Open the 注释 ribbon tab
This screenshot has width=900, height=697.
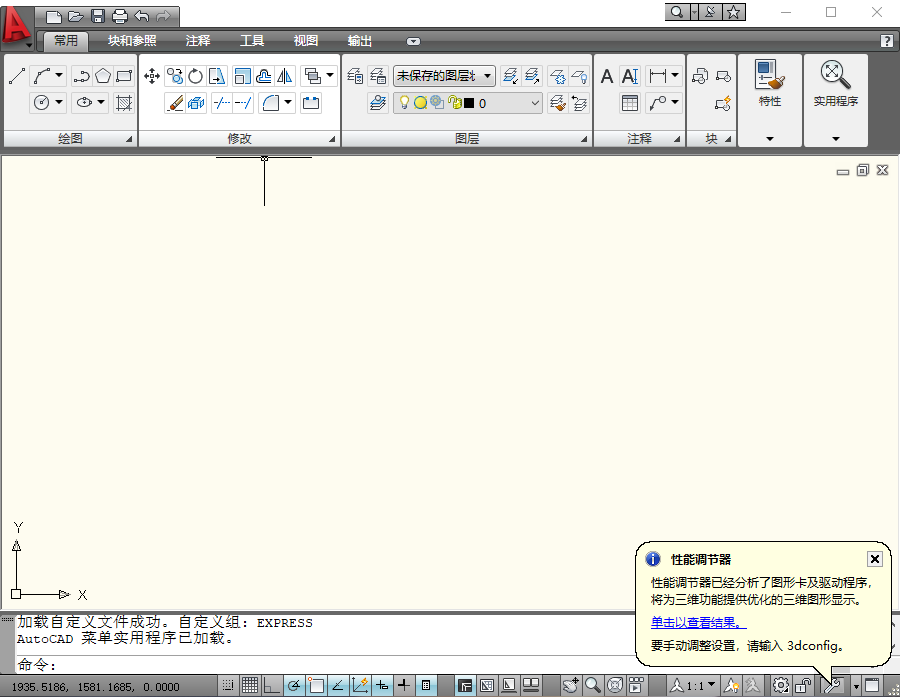coord(198,41)
